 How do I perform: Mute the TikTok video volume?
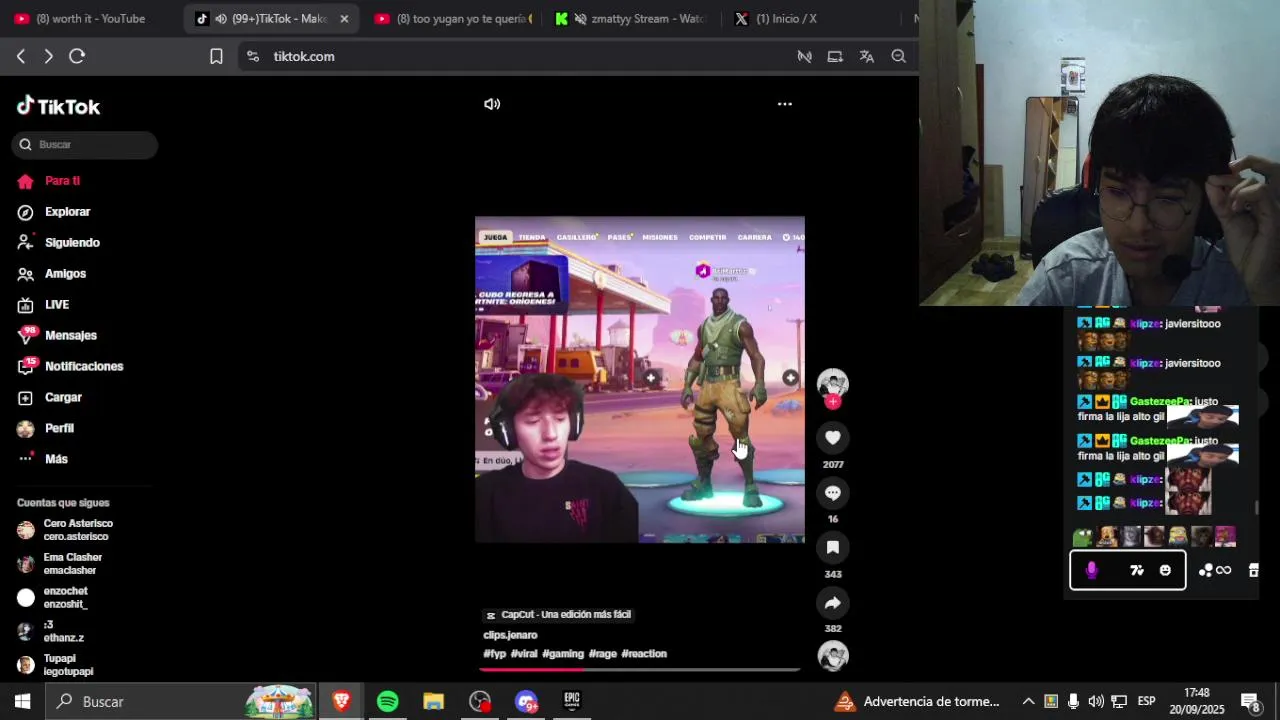tap(492, 104)
